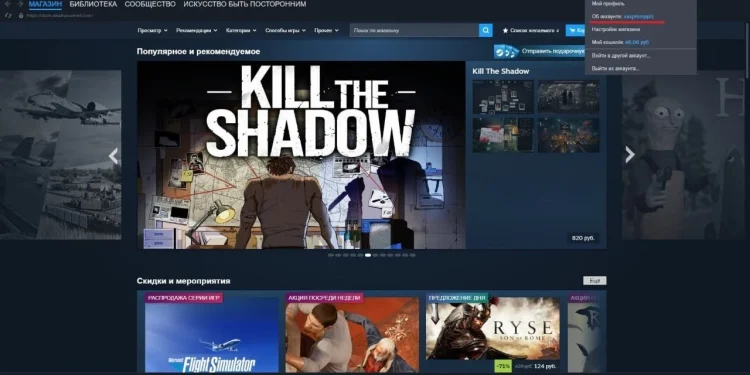Screen dimensions: 750x375
Task: Click Отправить подарочную карту link
Action: pyautogui.click(x=553, y=51)
